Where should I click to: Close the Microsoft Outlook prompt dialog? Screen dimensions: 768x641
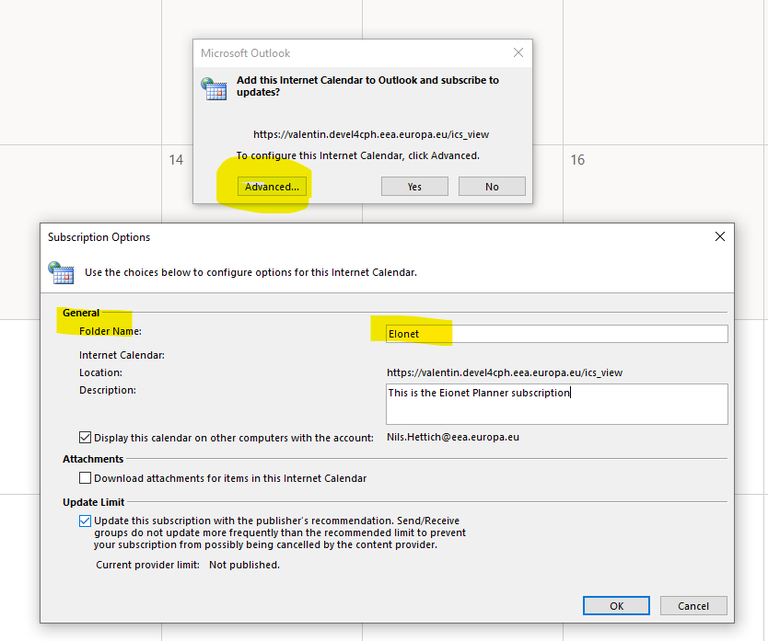tap(518, 52)
